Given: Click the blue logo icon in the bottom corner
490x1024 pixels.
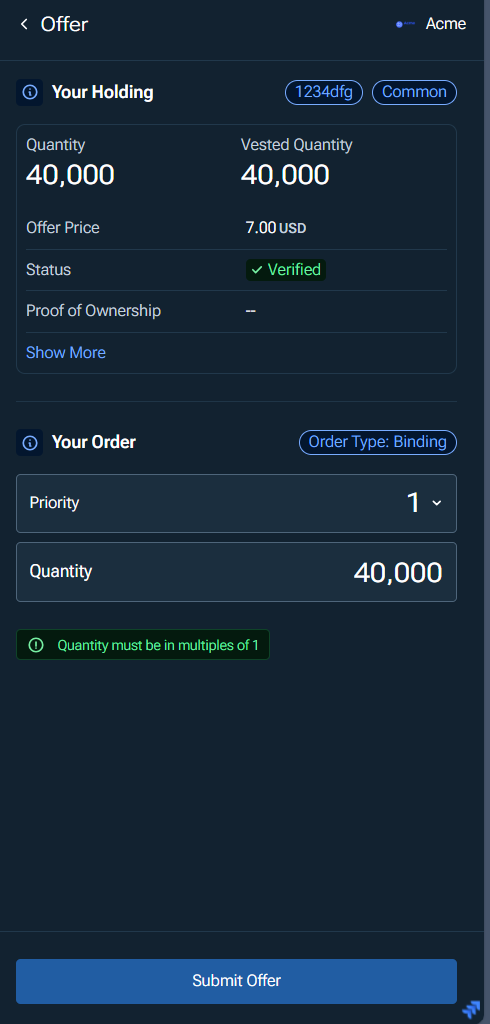Looking at the screenshot, I should [471, 1008].
